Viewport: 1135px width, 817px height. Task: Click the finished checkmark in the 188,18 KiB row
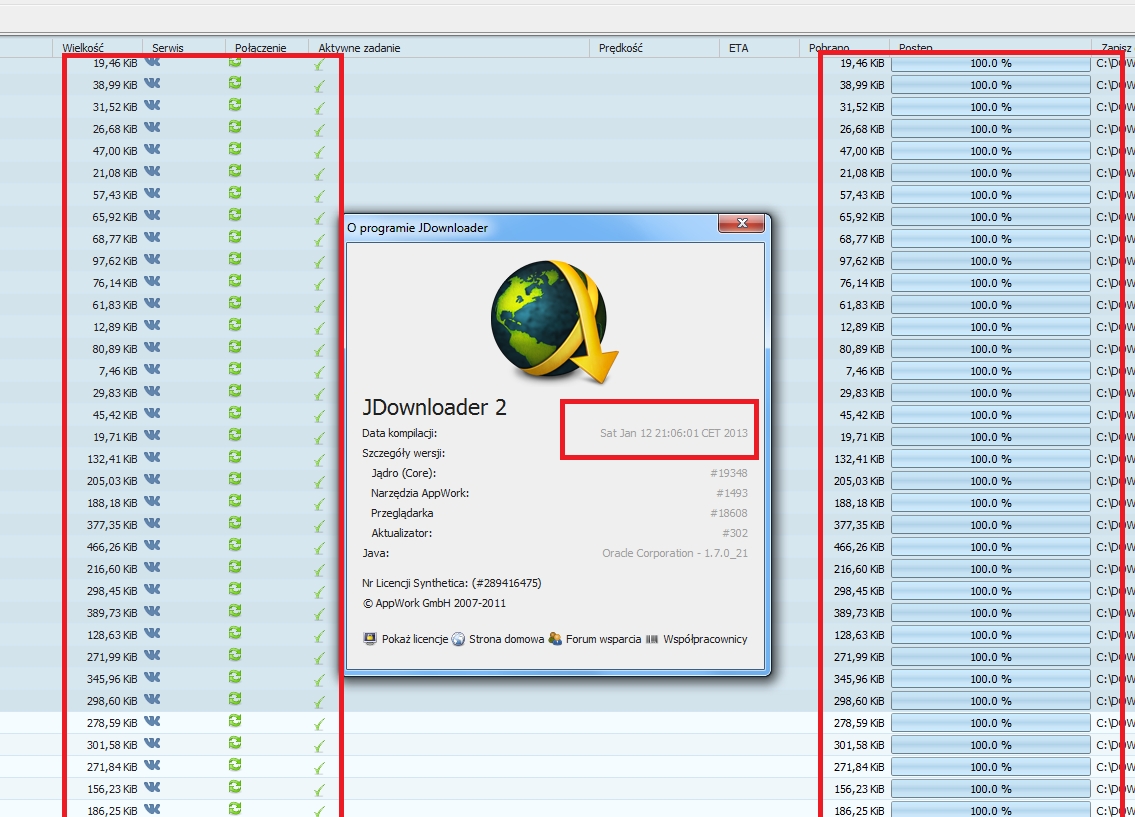pyautogui.click(x=319, y=504)
